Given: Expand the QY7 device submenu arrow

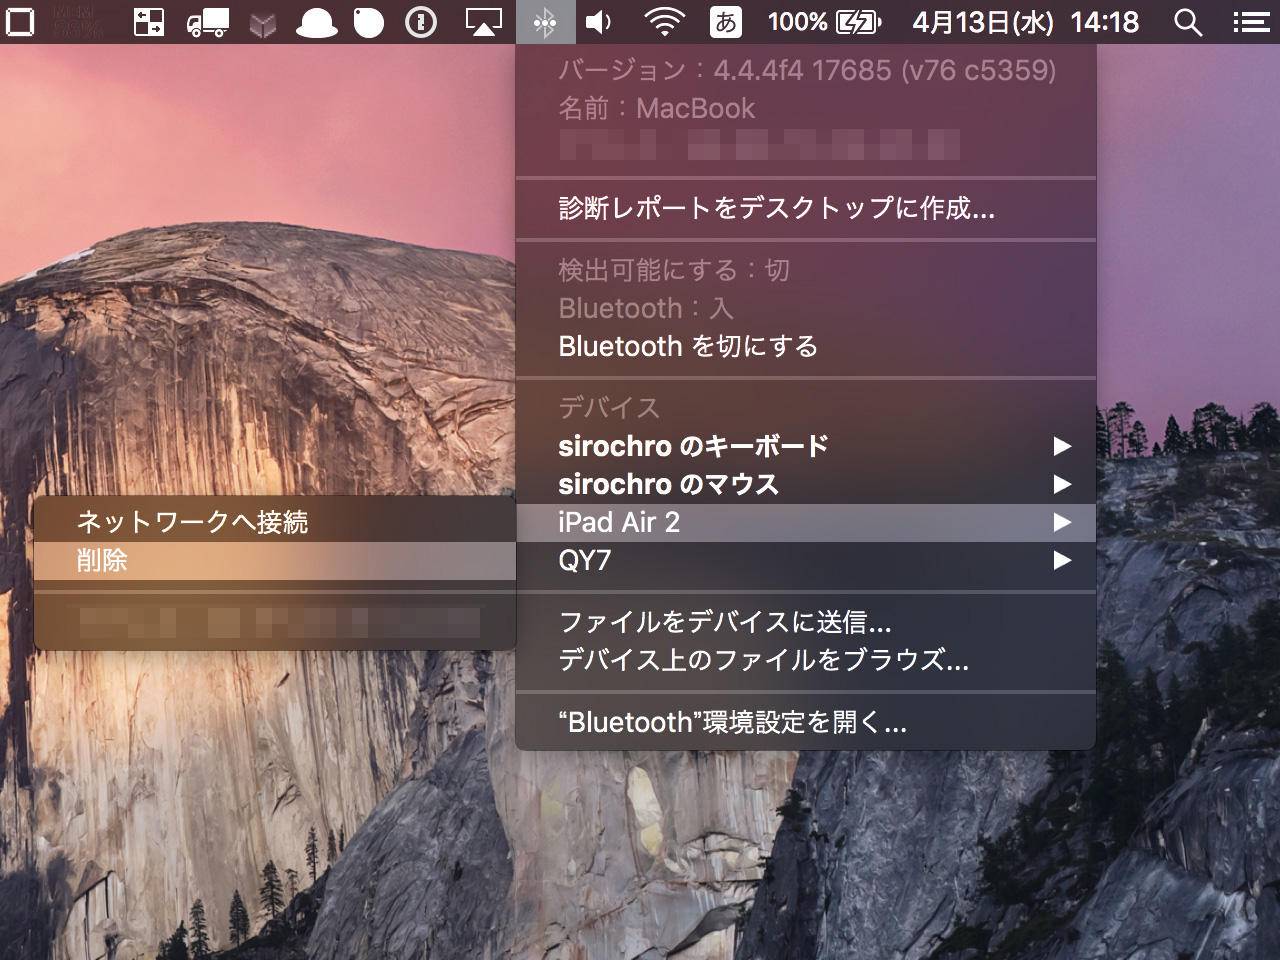Looking at the screenshot, I should coord(1062,561).
